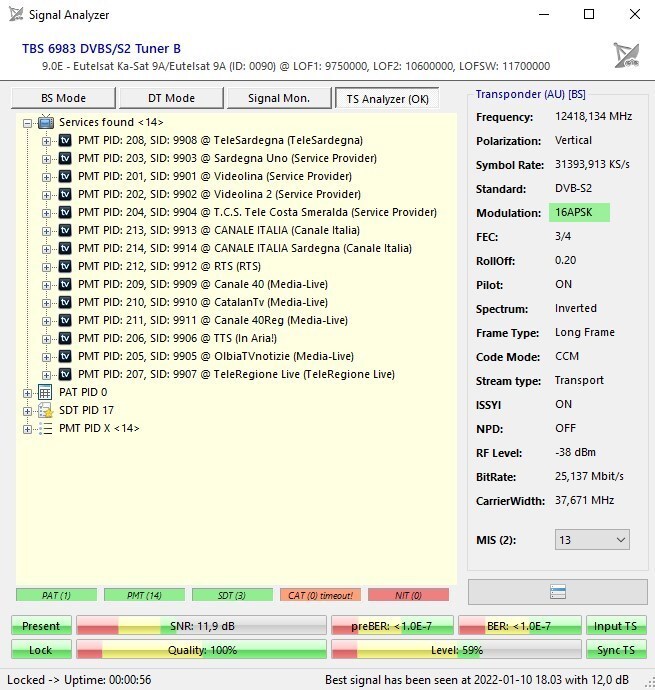Screen dimensions: 655x690
Task: Click the Sync TS button
Action: coord(616,650)
